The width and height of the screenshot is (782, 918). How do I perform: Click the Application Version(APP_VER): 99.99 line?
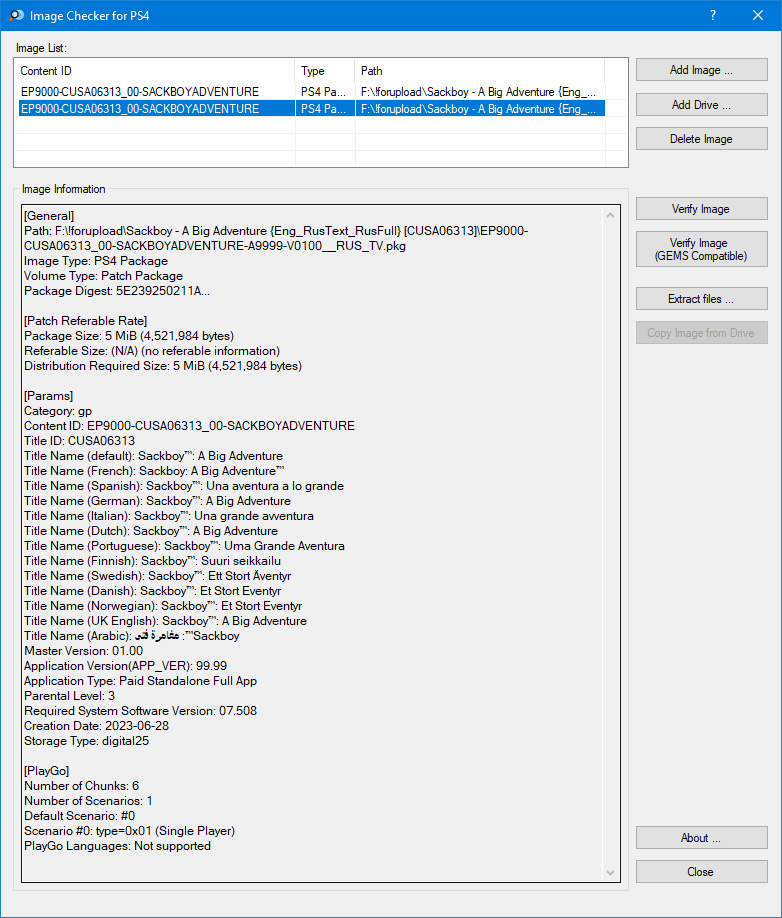pos(125,666)
